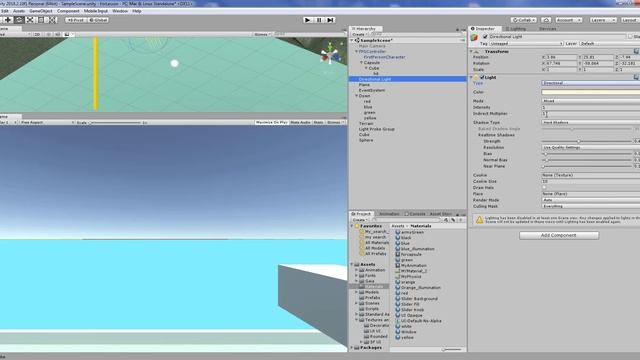The height and width of the screenshot is (360, 640).
Task: Toggle the Light component enabled checkbox
Action: (482, 77)
